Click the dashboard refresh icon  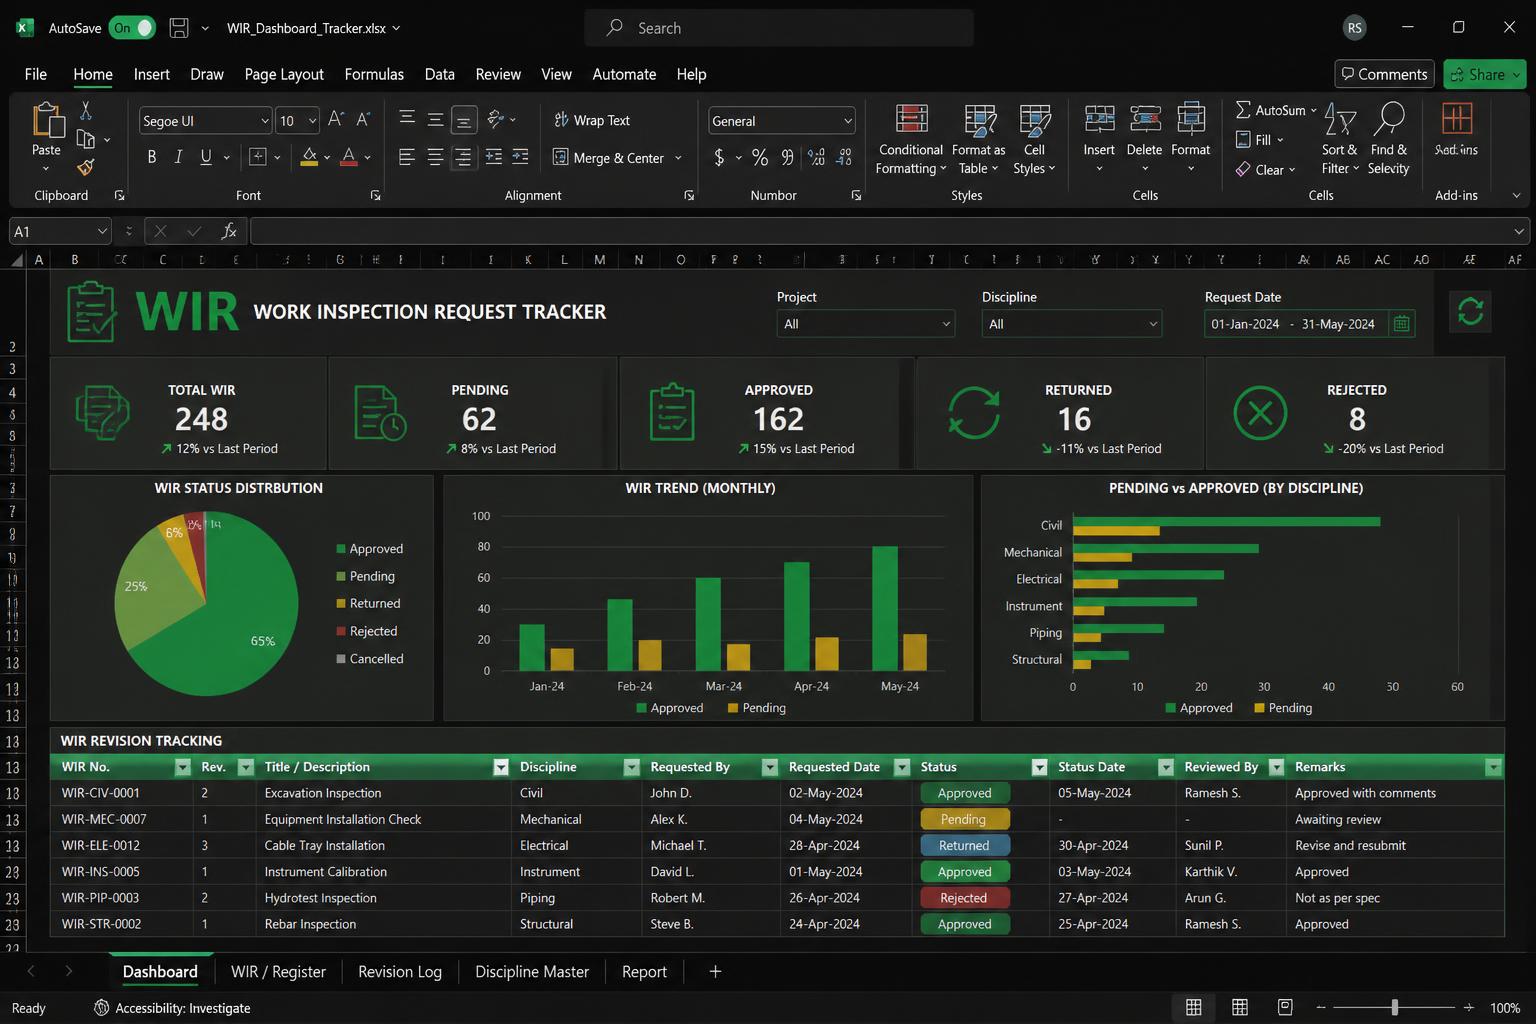1470,311
